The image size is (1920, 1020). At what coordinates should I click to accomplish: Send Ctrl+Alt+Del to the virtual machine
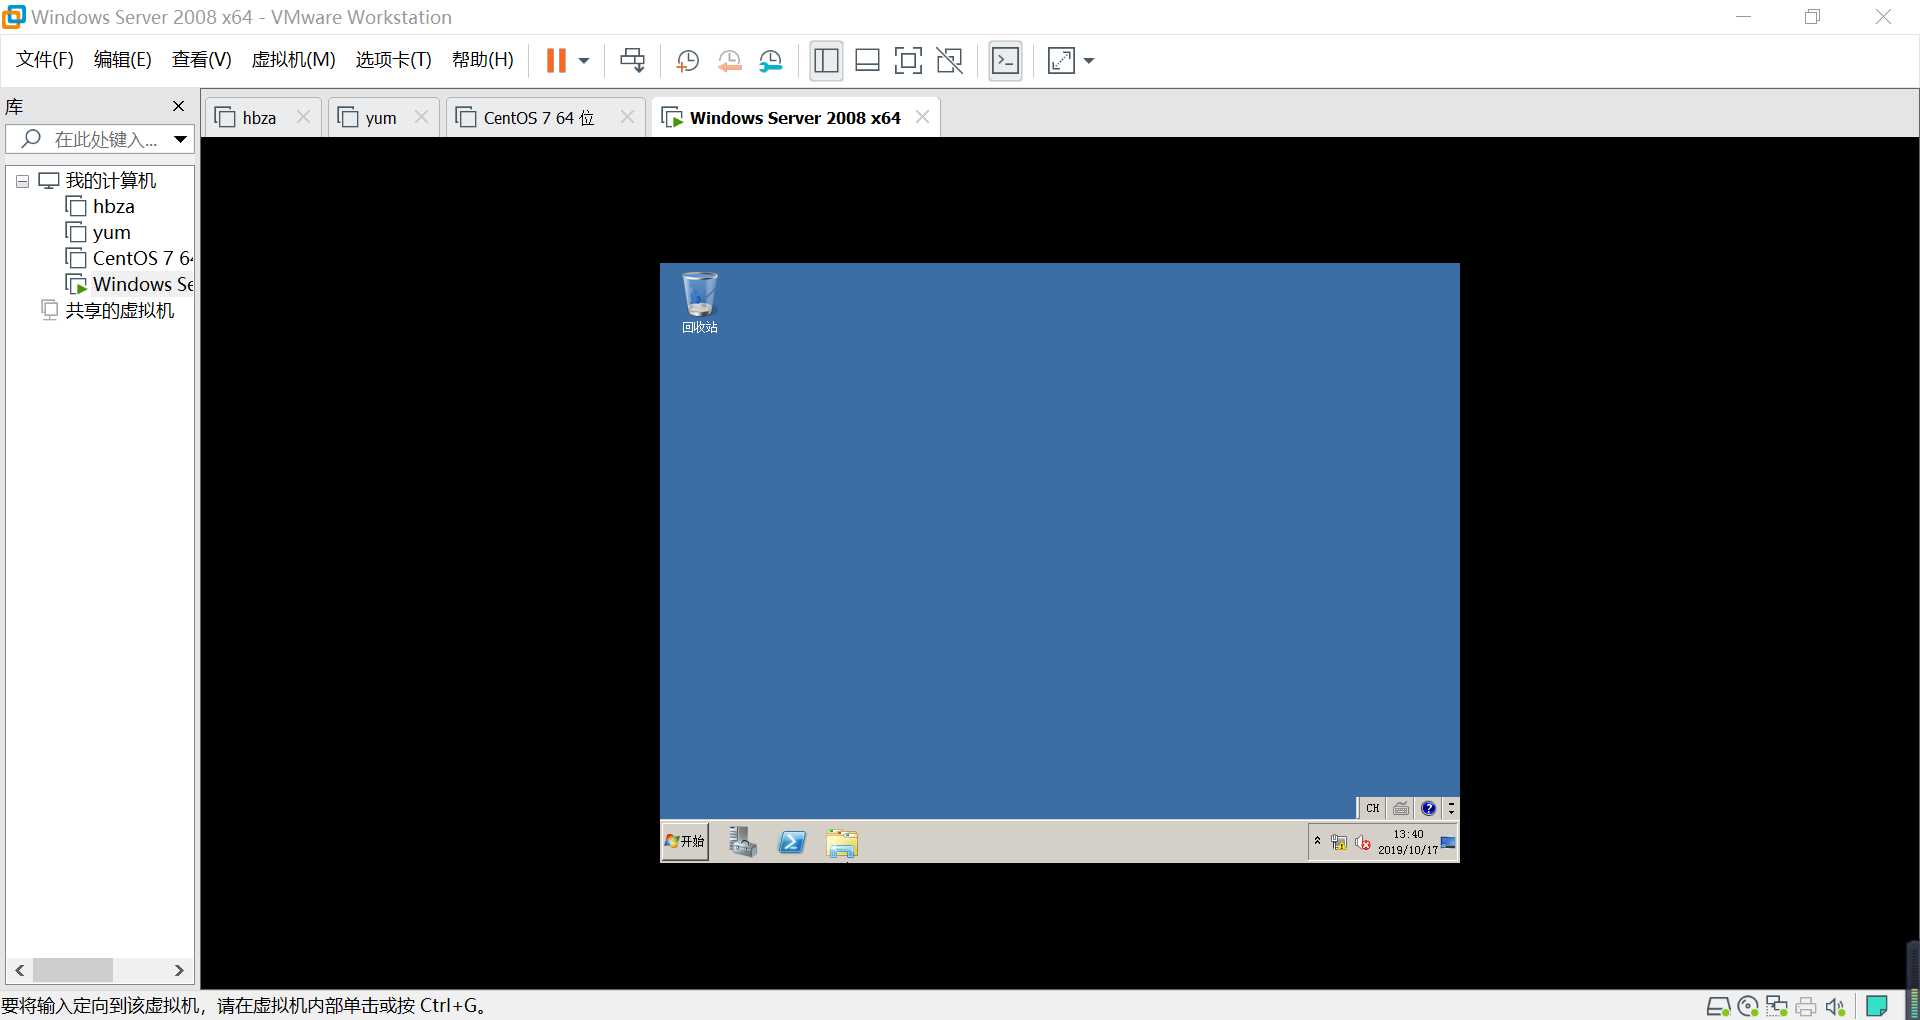click(632, 61)
